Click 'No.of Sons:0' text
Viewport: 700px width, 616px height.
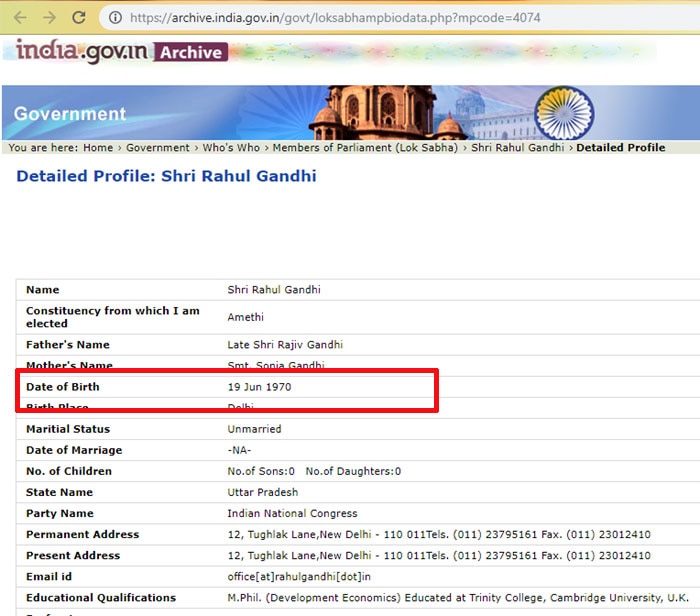(x=261, y=471)
